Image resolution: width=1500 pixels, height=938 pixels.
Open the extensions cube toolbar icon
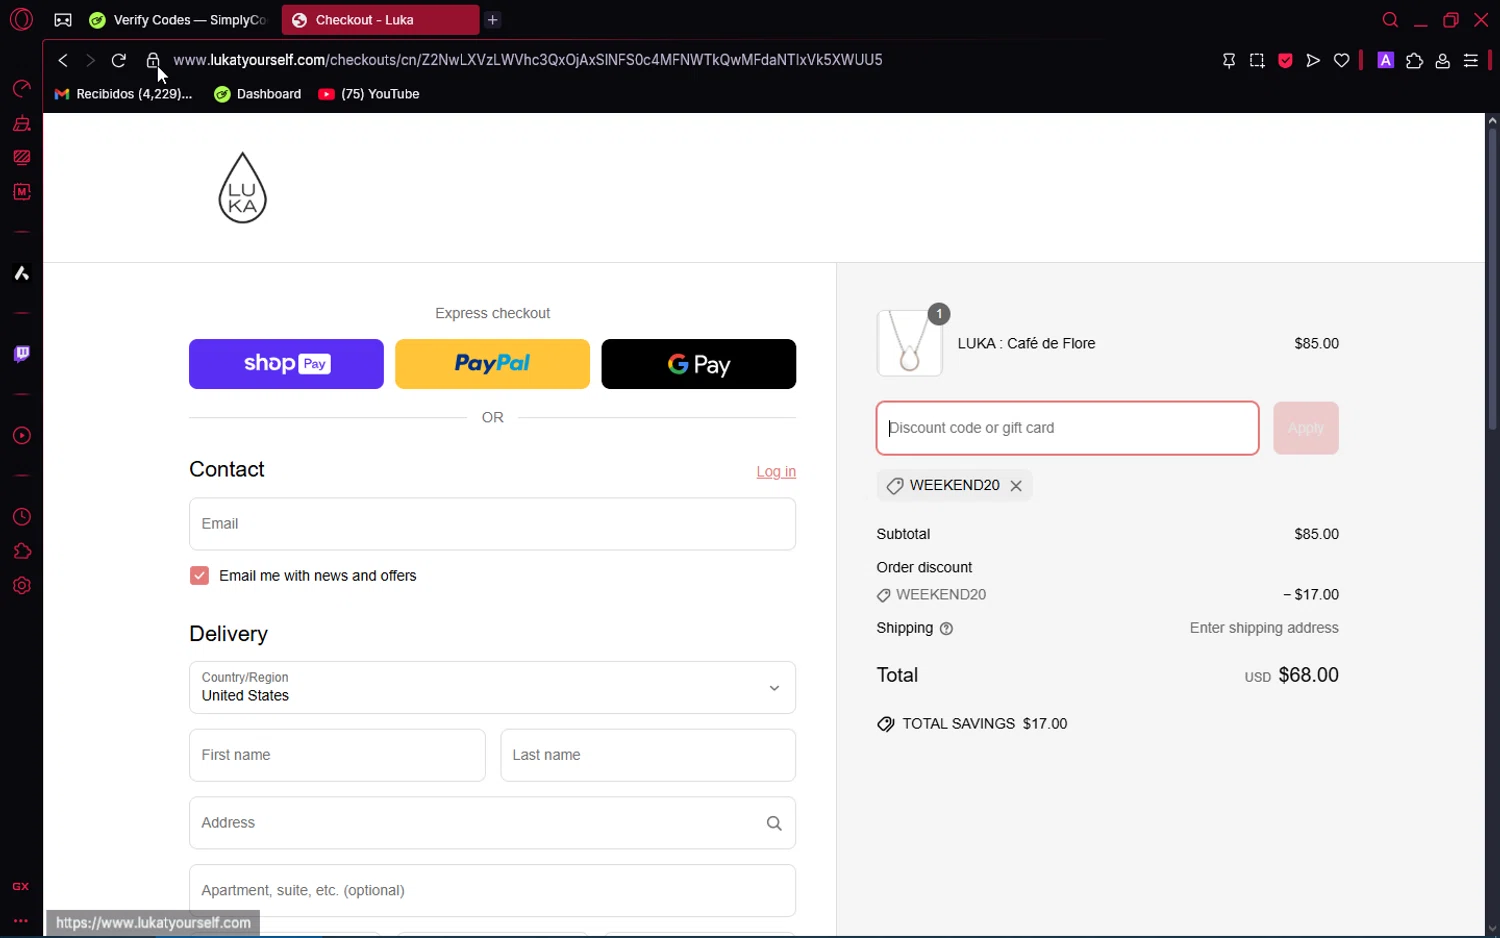[x=1414, y=61]
